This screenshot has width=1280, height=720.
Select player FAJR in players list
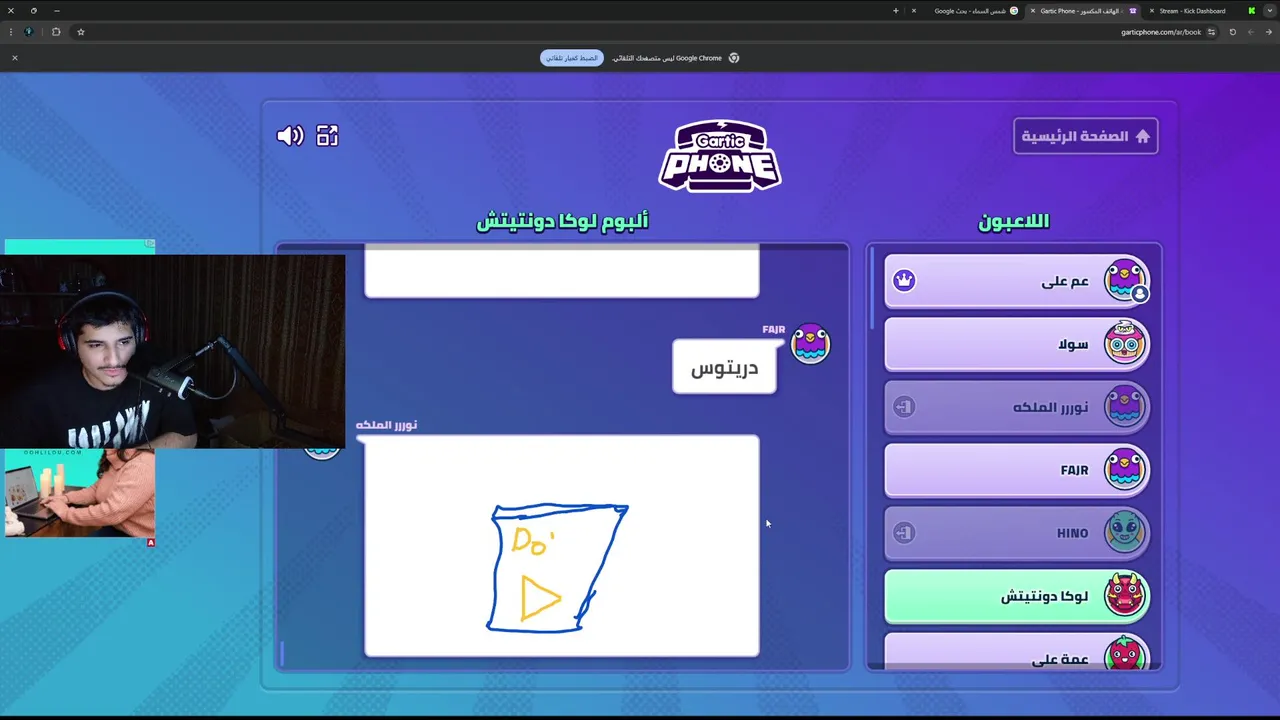1017,470
